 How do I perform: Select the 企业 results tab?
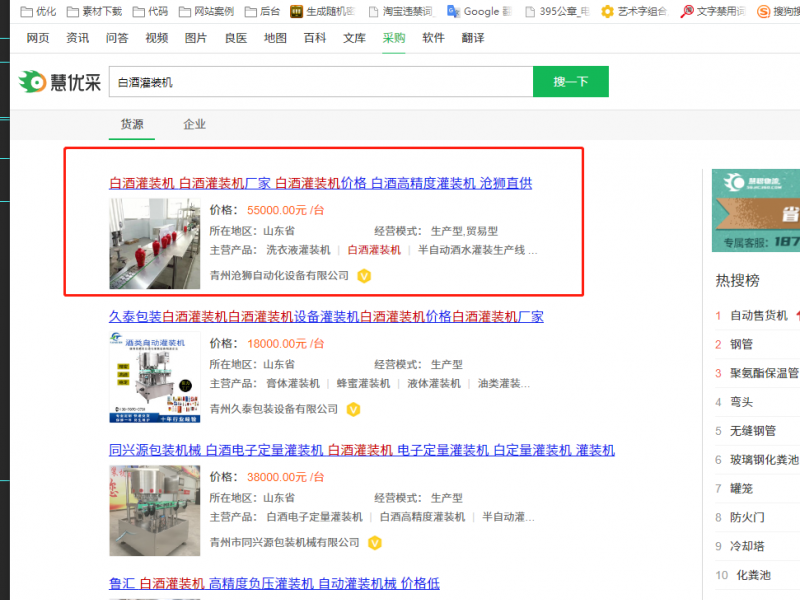[194, 124]
